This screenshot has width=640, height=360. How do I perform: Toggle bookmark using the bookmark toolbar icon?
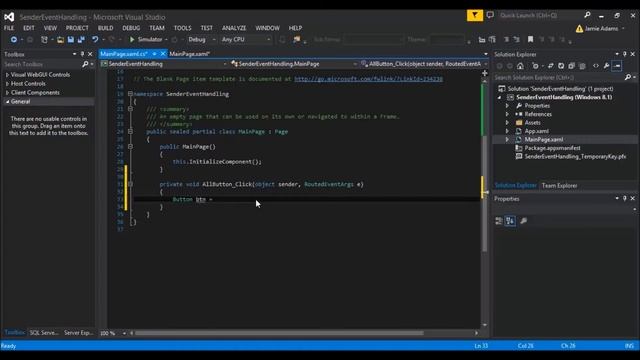[x=530, y=40]
